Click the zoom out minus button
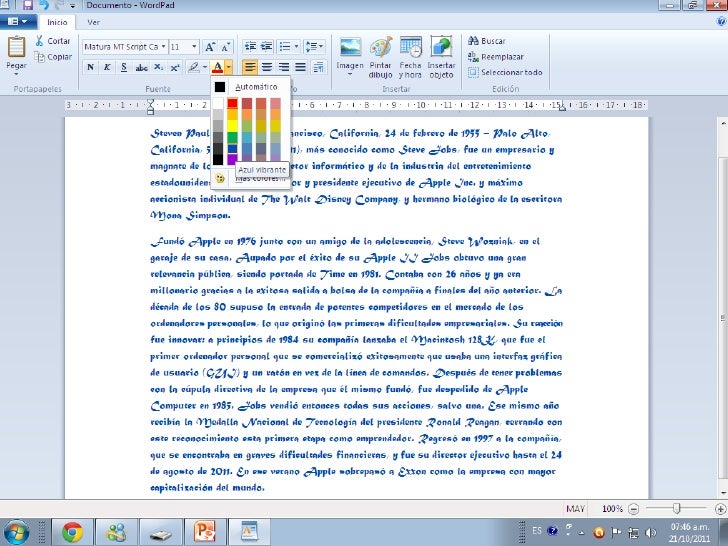The image size is (728, 546). pos(633,509)
